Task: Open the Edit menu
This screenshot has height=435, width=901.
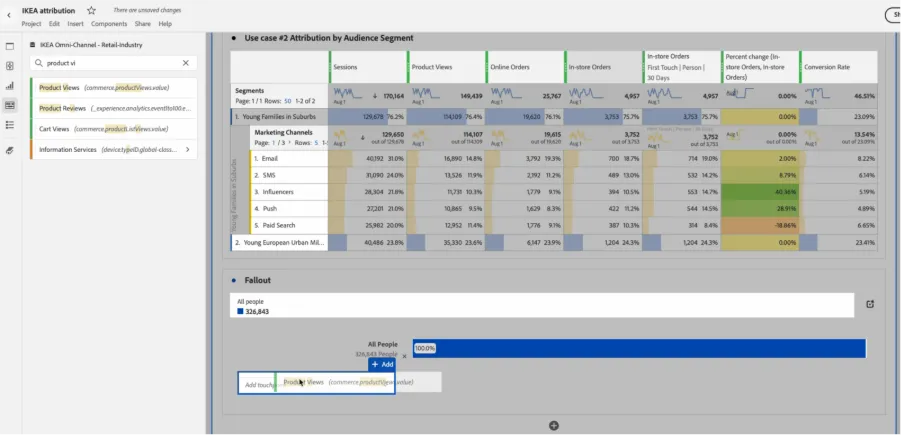Action: point(54,24)
